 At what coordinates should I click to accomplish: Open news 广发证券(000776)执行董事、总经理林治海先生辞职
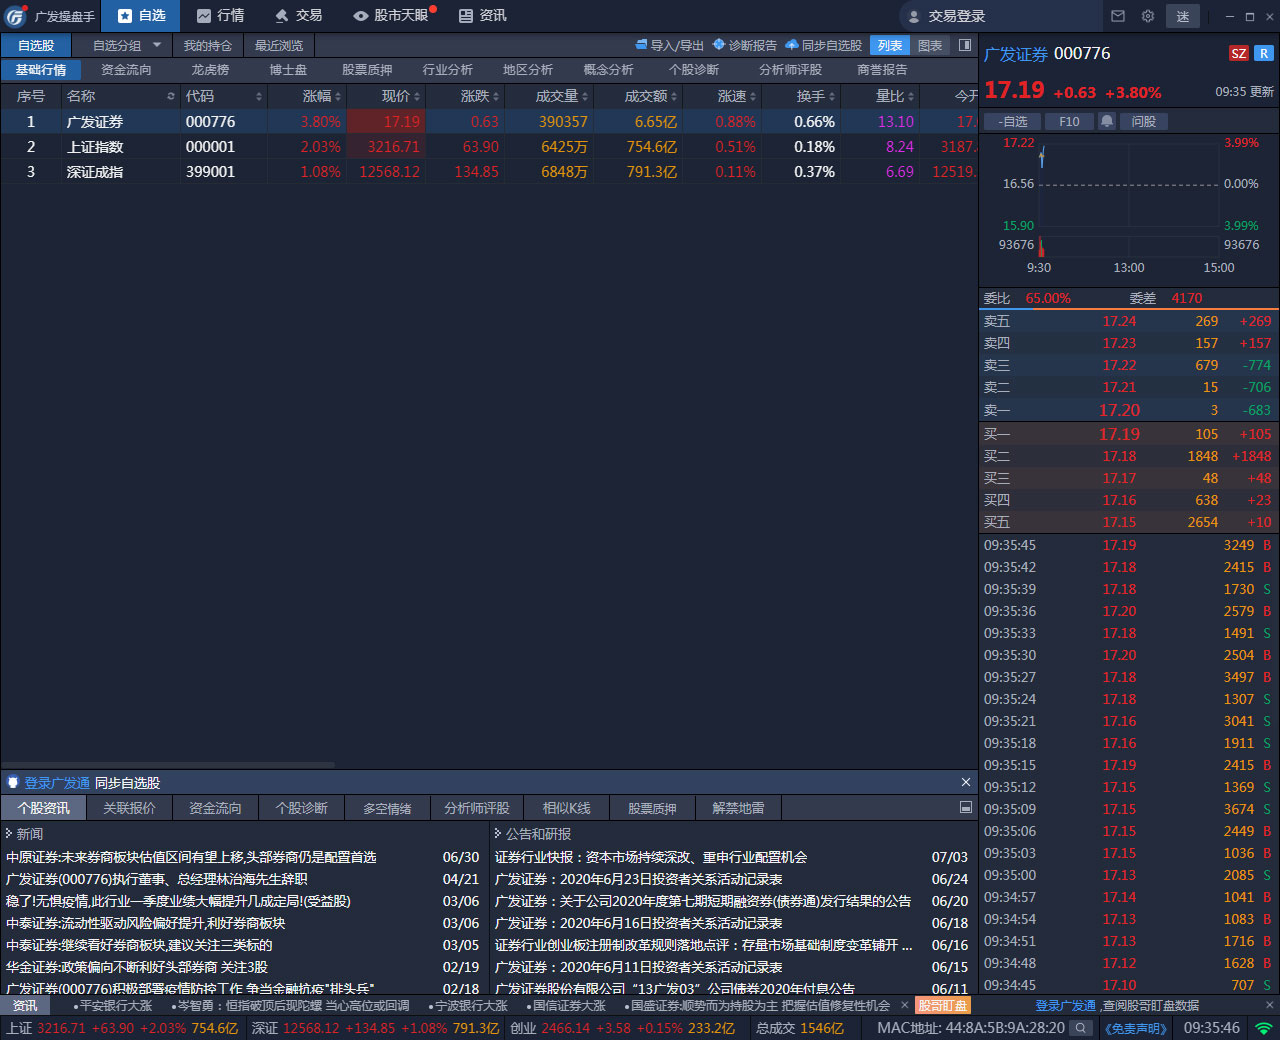pyautogui.click(x=157, y=879)
